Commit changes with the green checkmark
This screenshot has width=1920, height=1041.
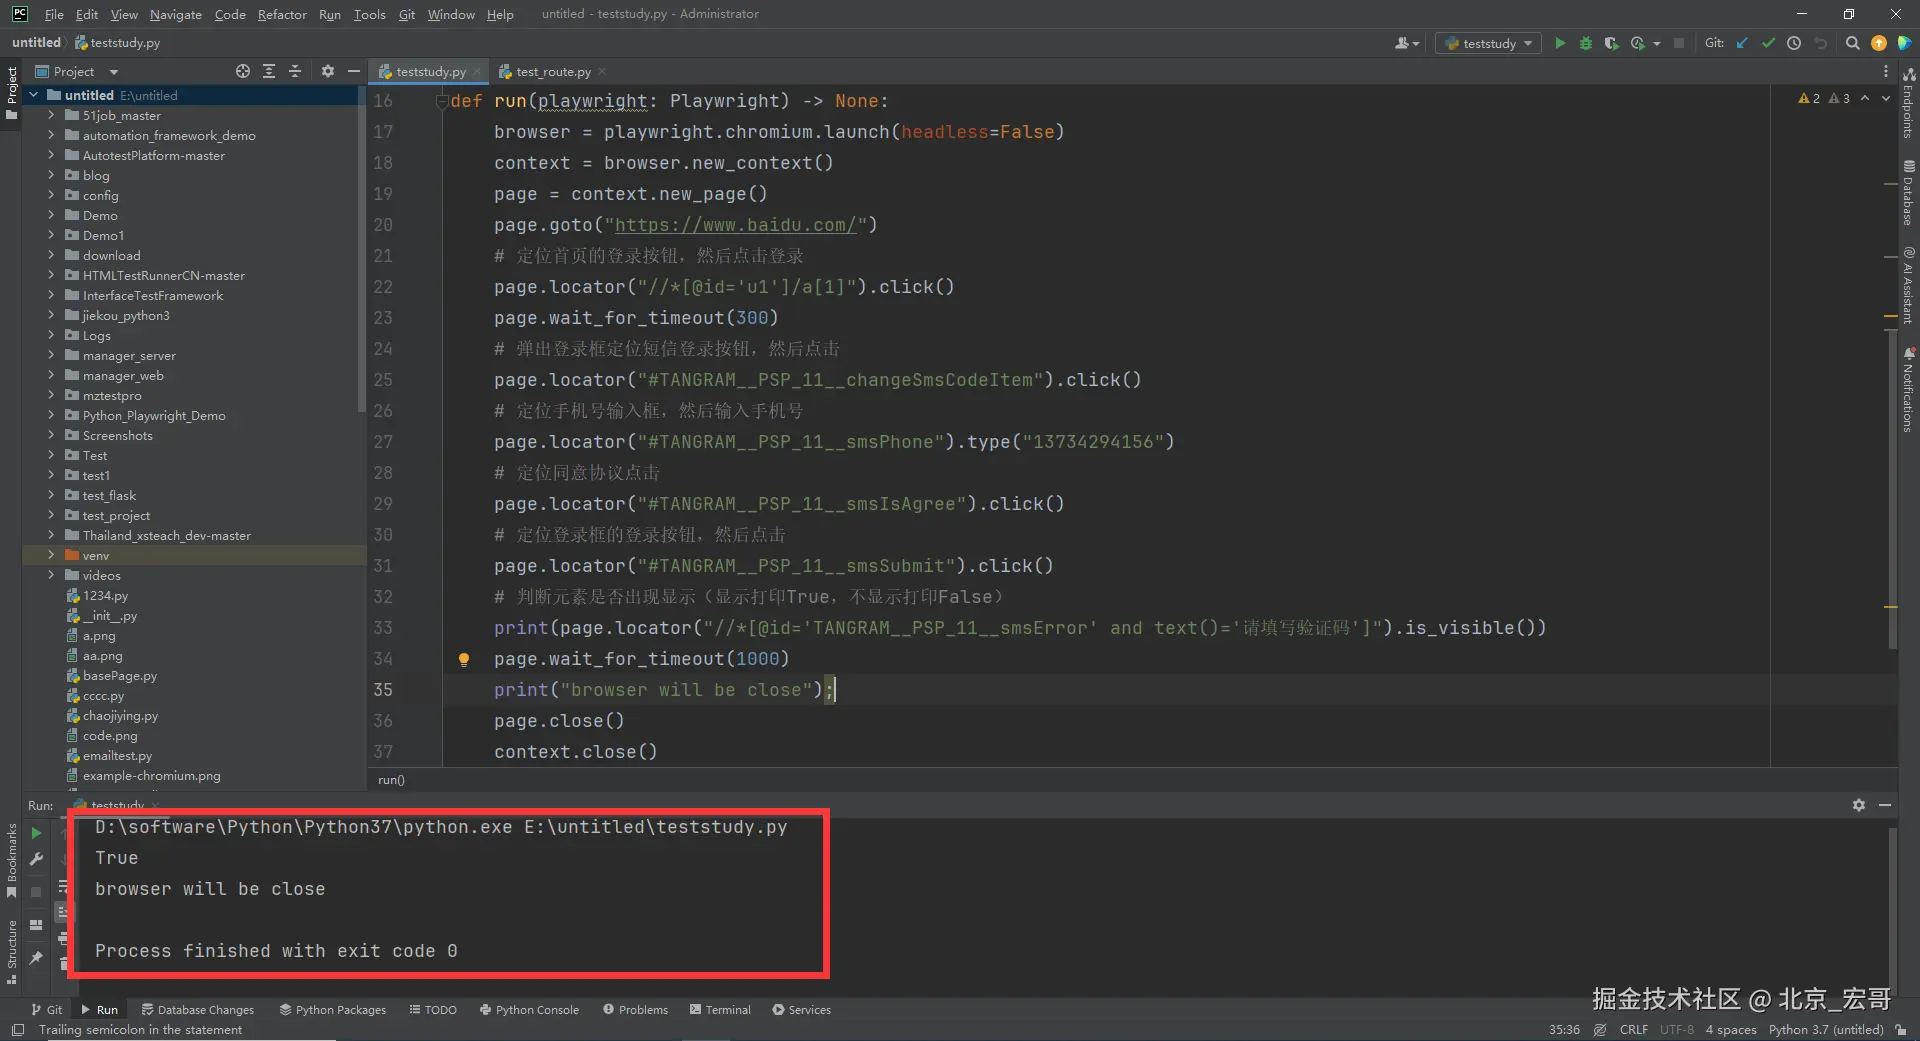pos(1768,43)
